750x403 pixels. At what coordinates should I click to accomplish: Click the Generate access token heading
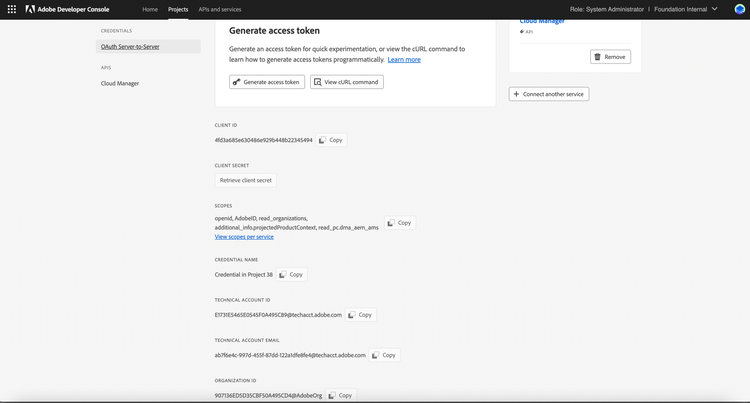tap(275, 31)
